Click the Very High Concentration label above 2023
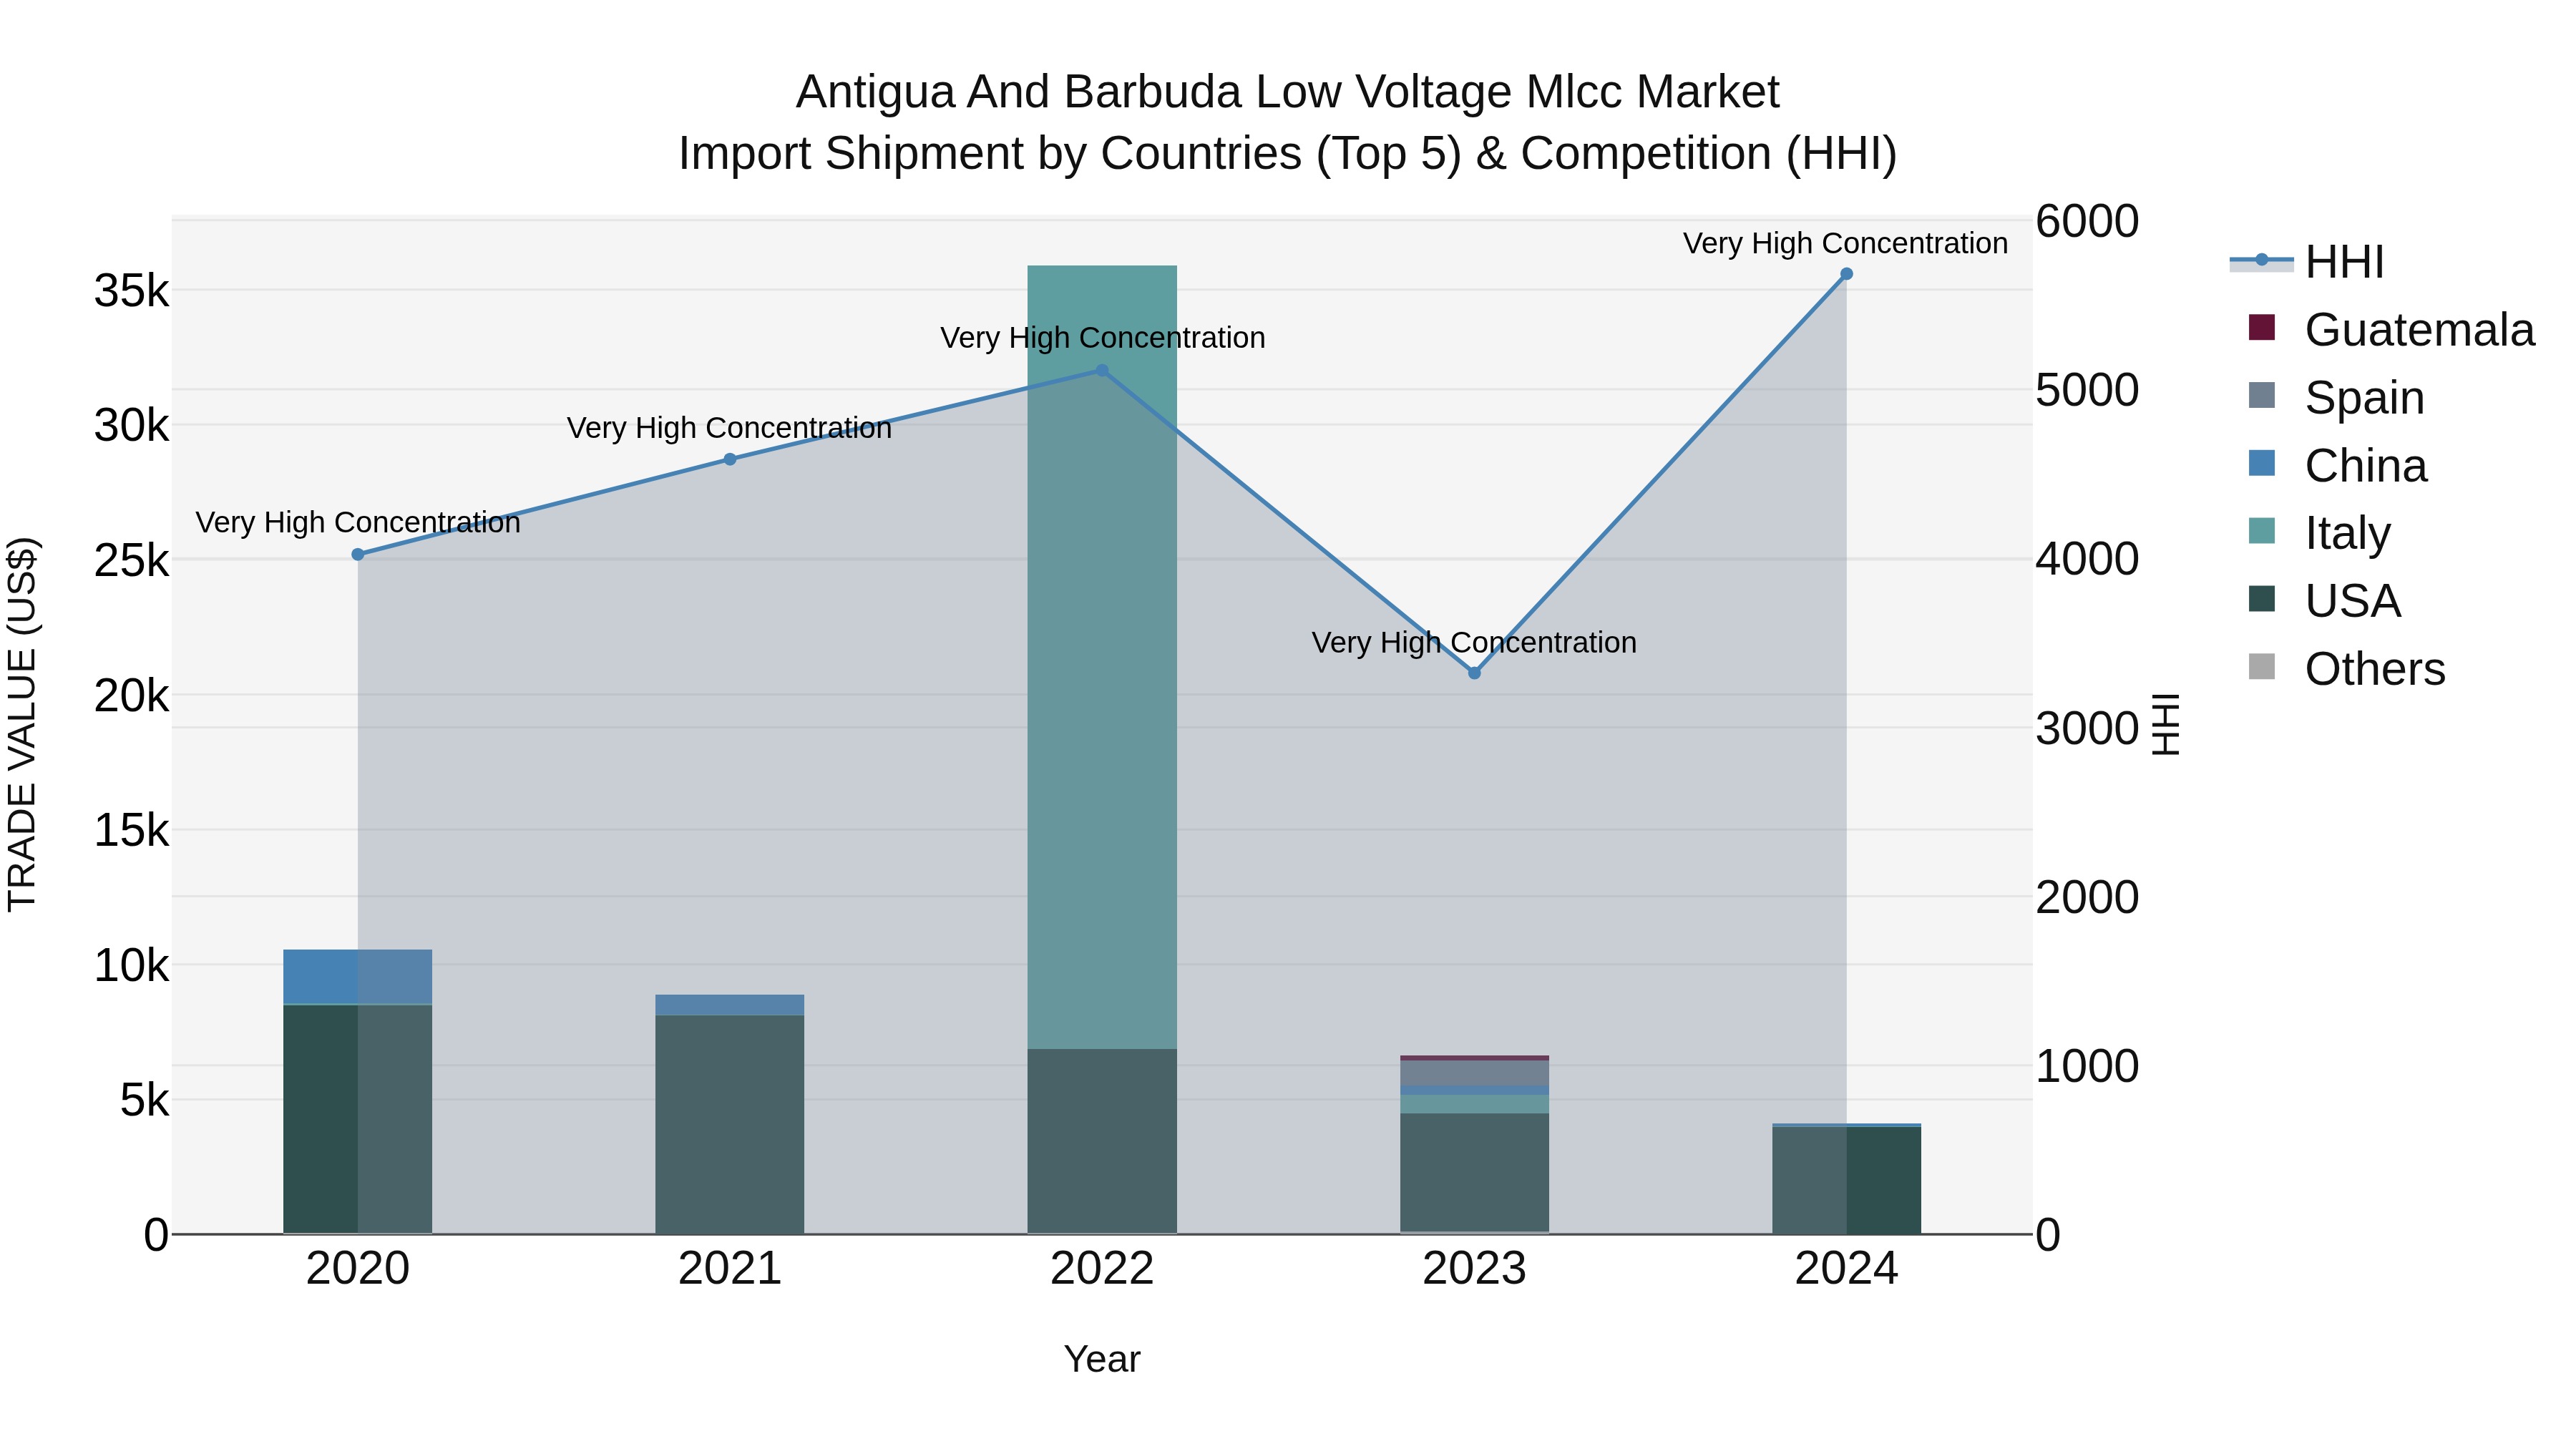 (1474, 642)
